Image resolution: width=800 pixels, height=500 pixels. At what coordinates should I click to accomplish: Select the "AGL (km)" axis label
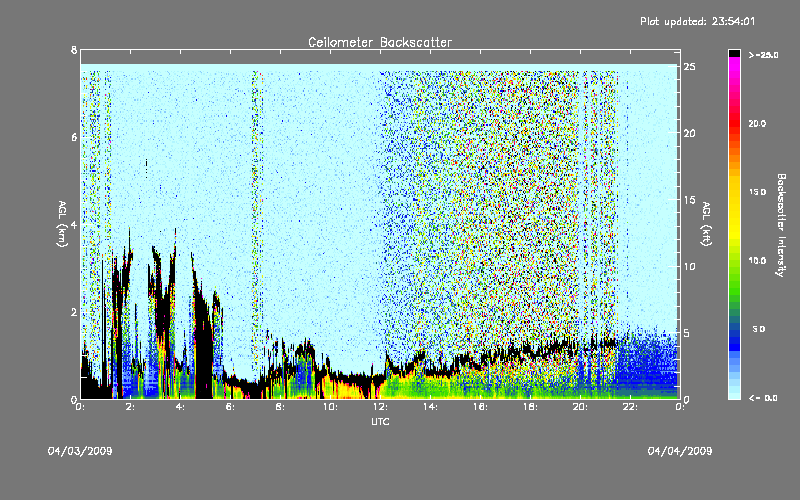[x=62, y=224]
